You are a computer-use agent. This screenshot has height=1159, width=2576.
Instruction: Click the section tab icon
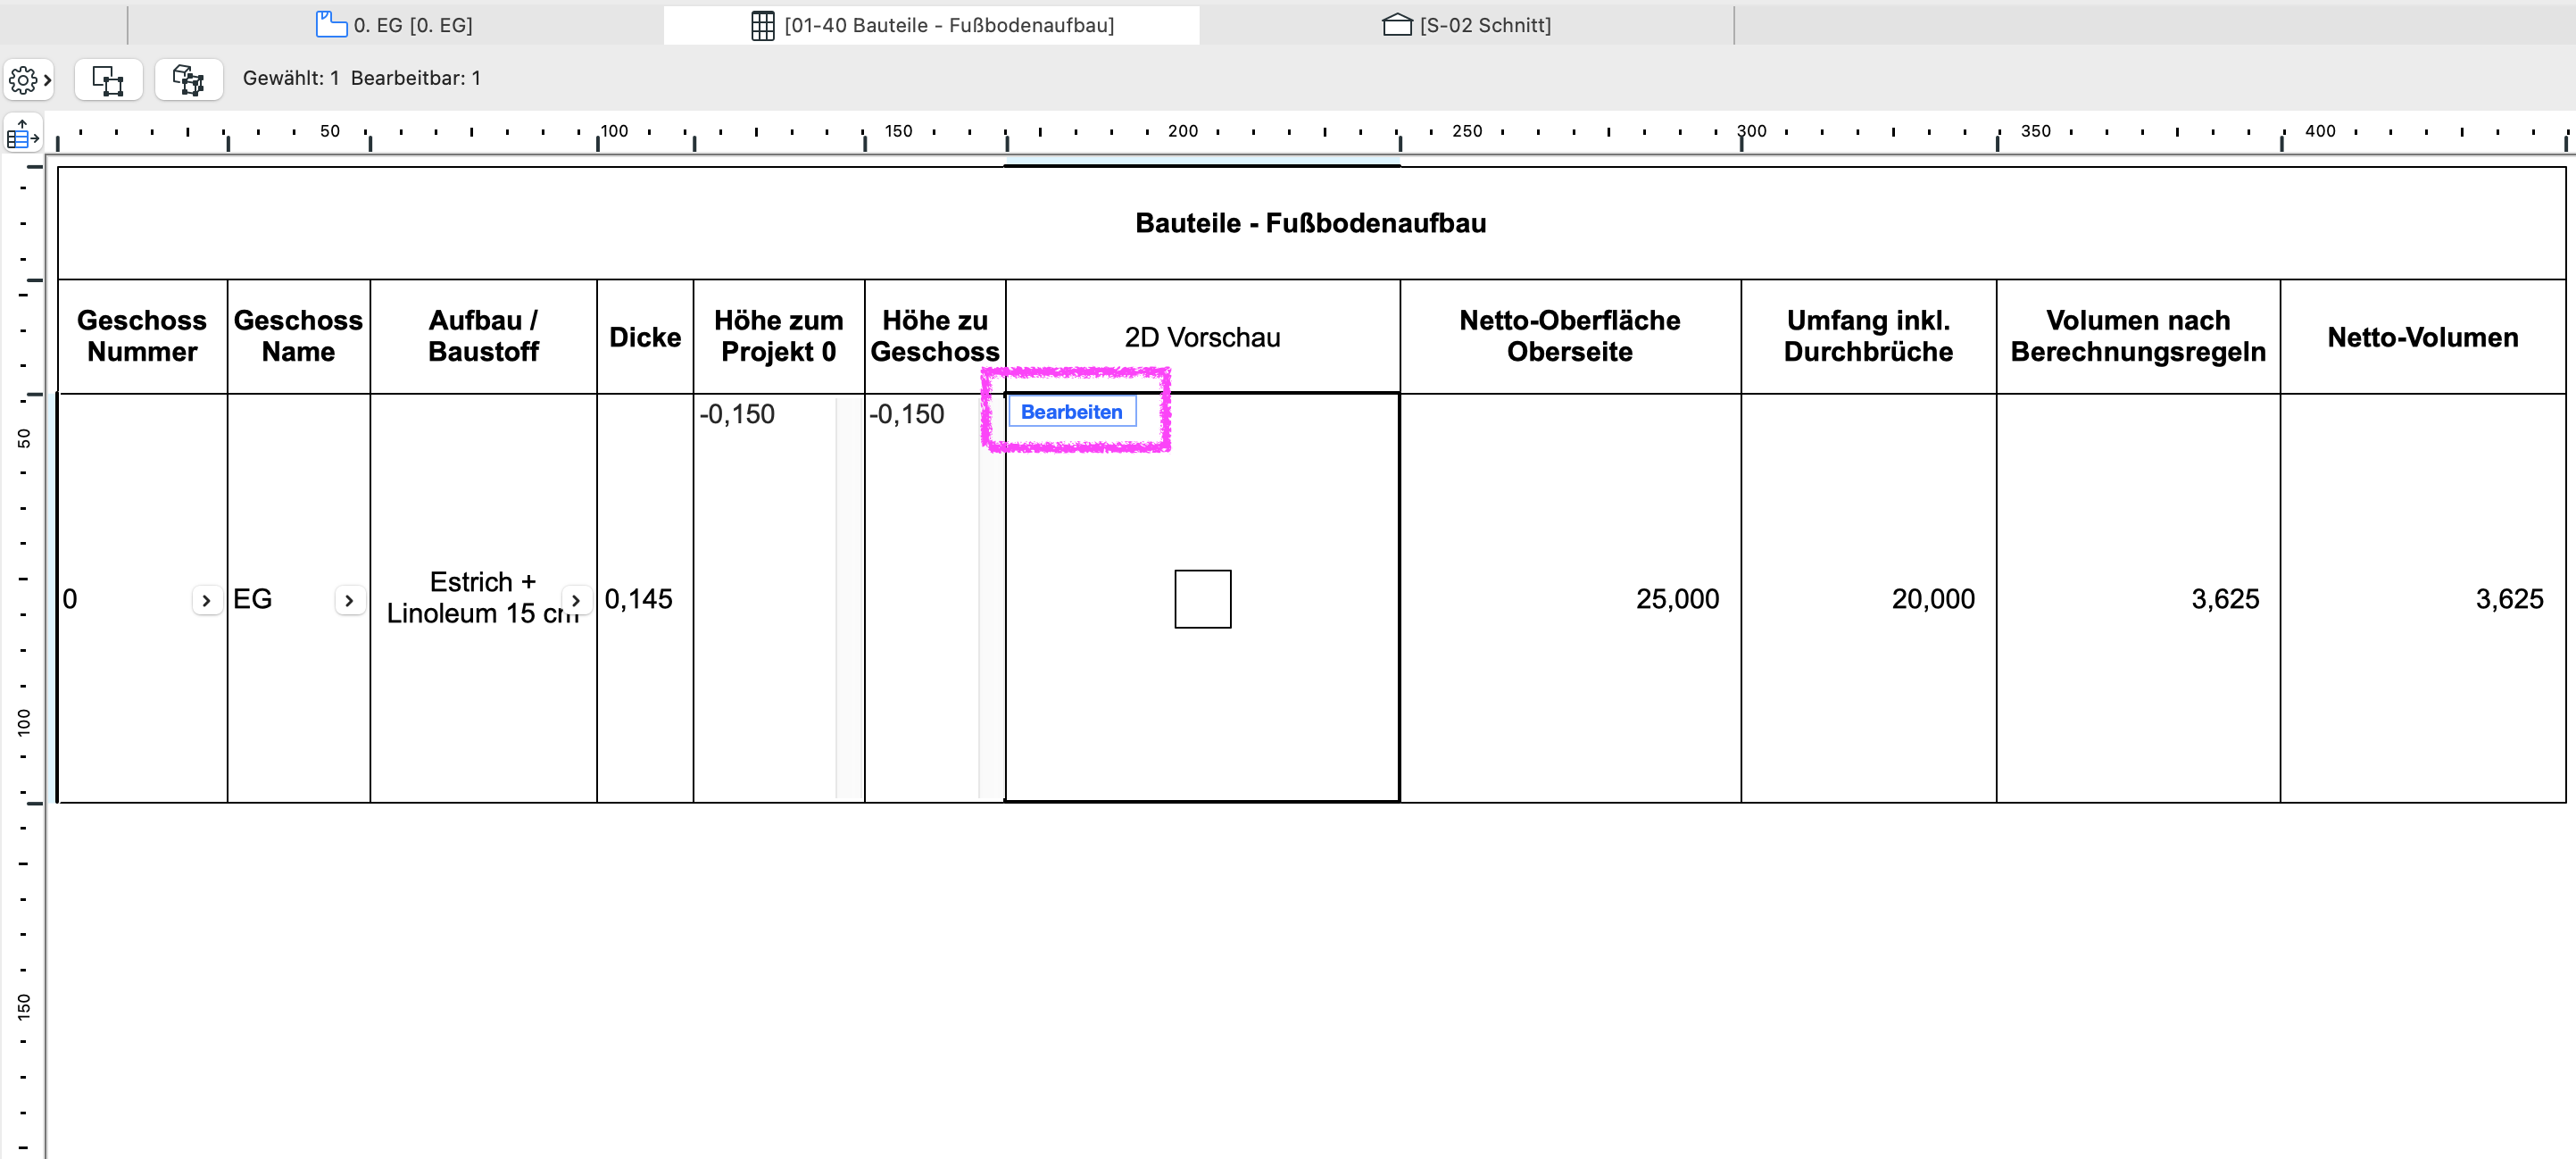tap(1396, 25)
